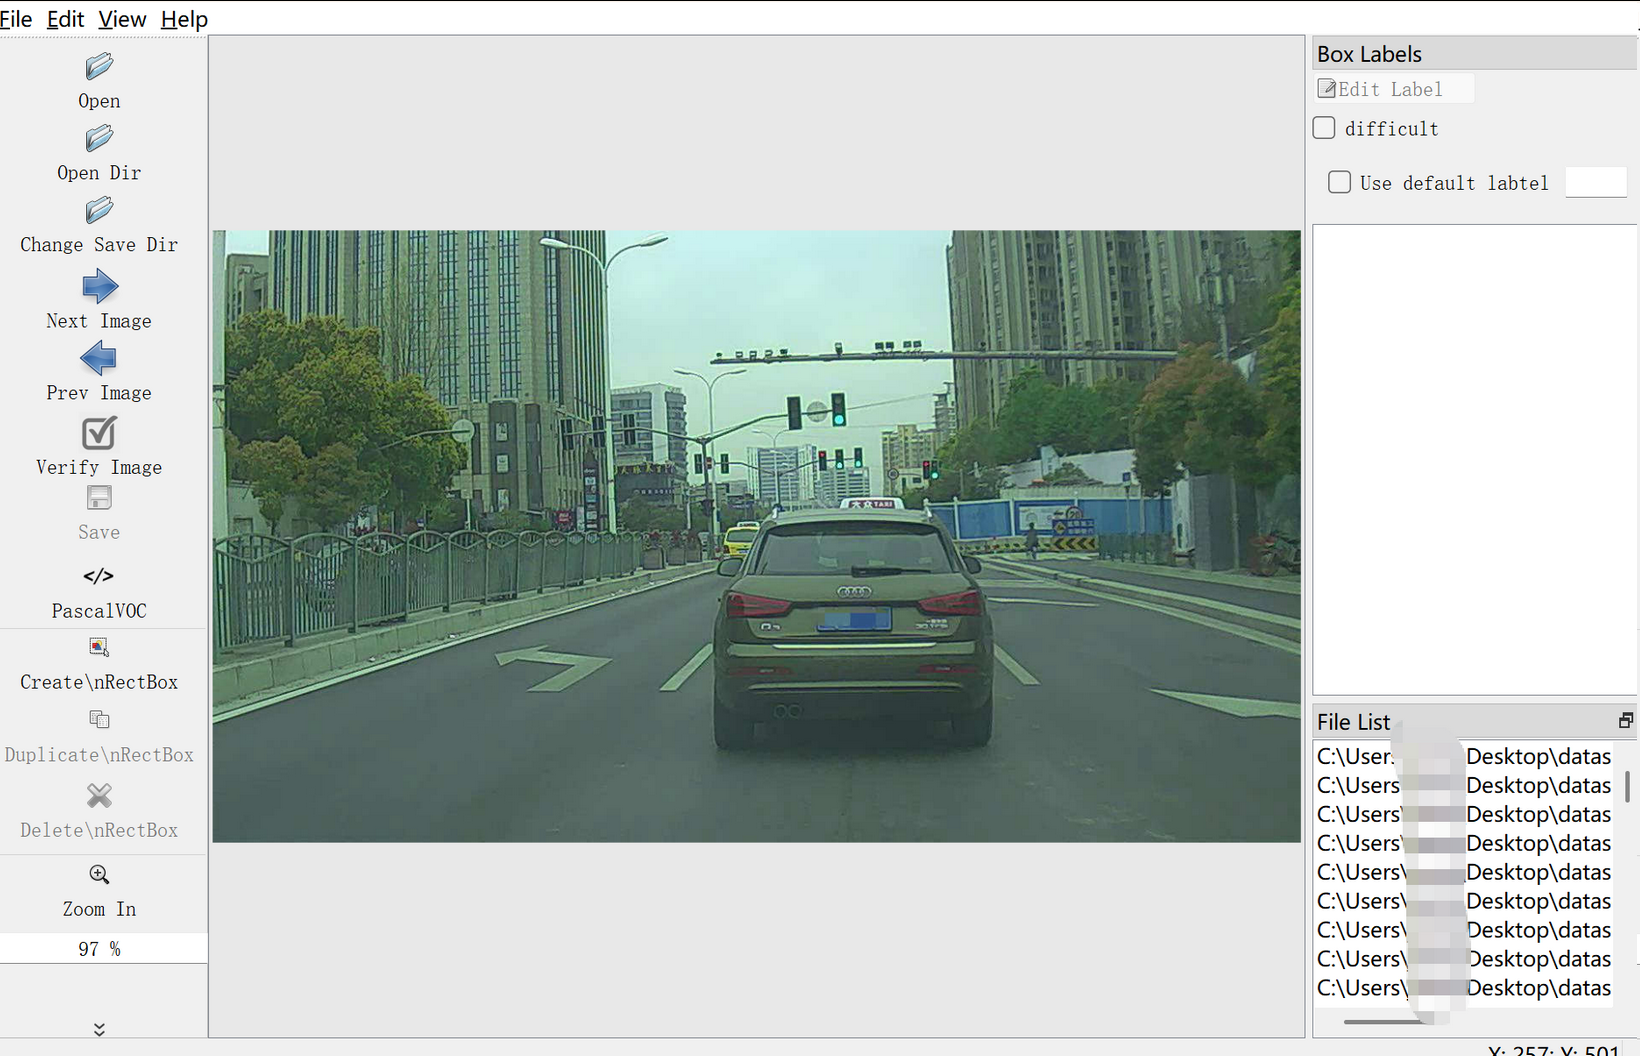
Task: Open the File menu
Action: pos(16,19)
